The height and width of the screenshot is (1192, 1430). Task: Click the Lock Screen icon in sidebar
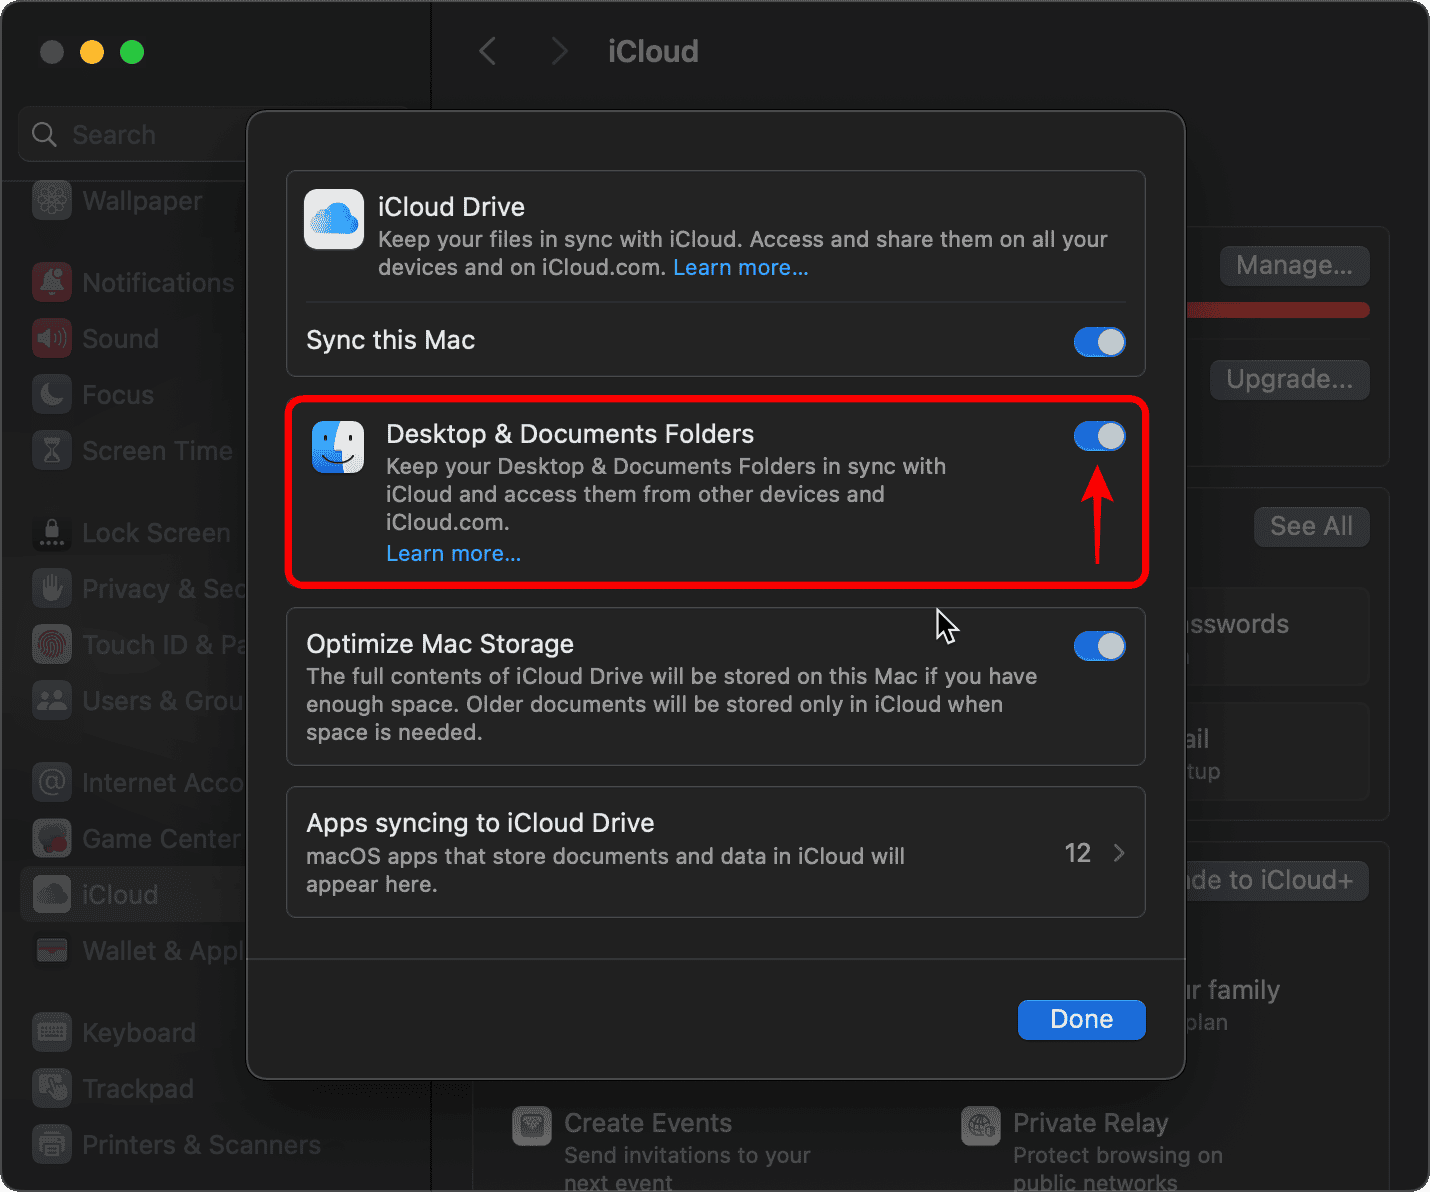coord(52,533)
